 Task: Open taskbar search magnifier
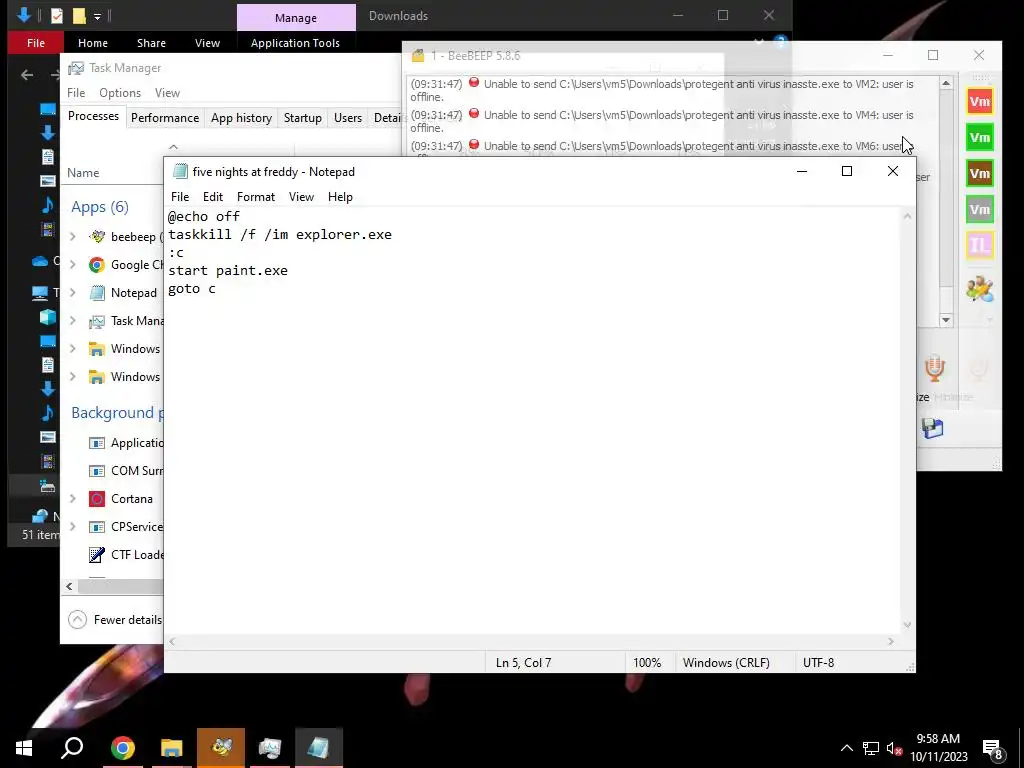[x=72, y=748]
